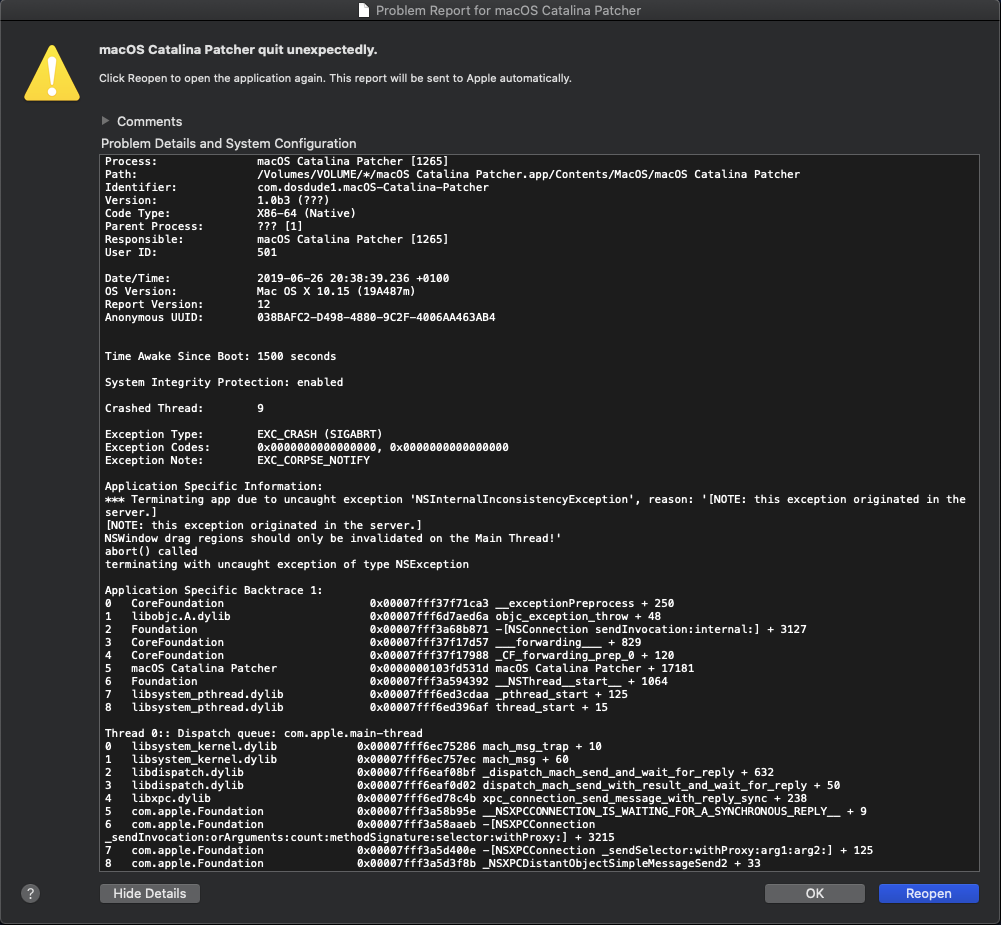1001x925 pixels.
Task: Click Exception Note EXC_CORPSE_NOTIFY line
Action: point(237,460)
